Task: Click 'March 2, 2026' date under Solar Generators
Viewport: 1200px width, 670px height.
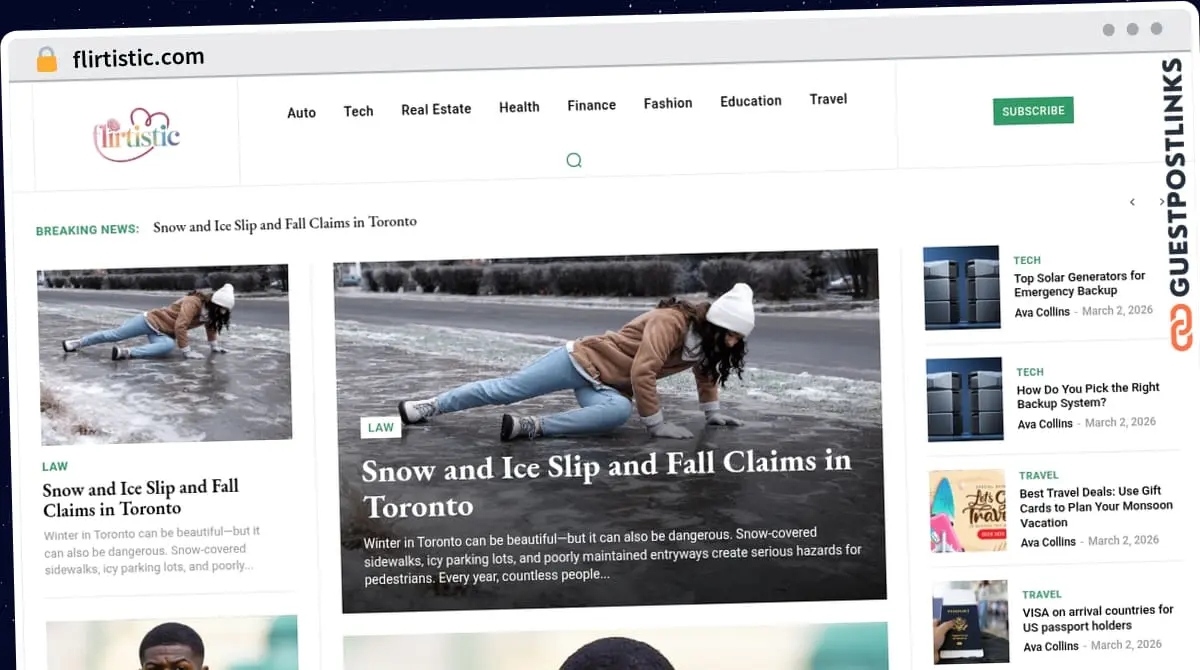Action: click(1117, 310)
